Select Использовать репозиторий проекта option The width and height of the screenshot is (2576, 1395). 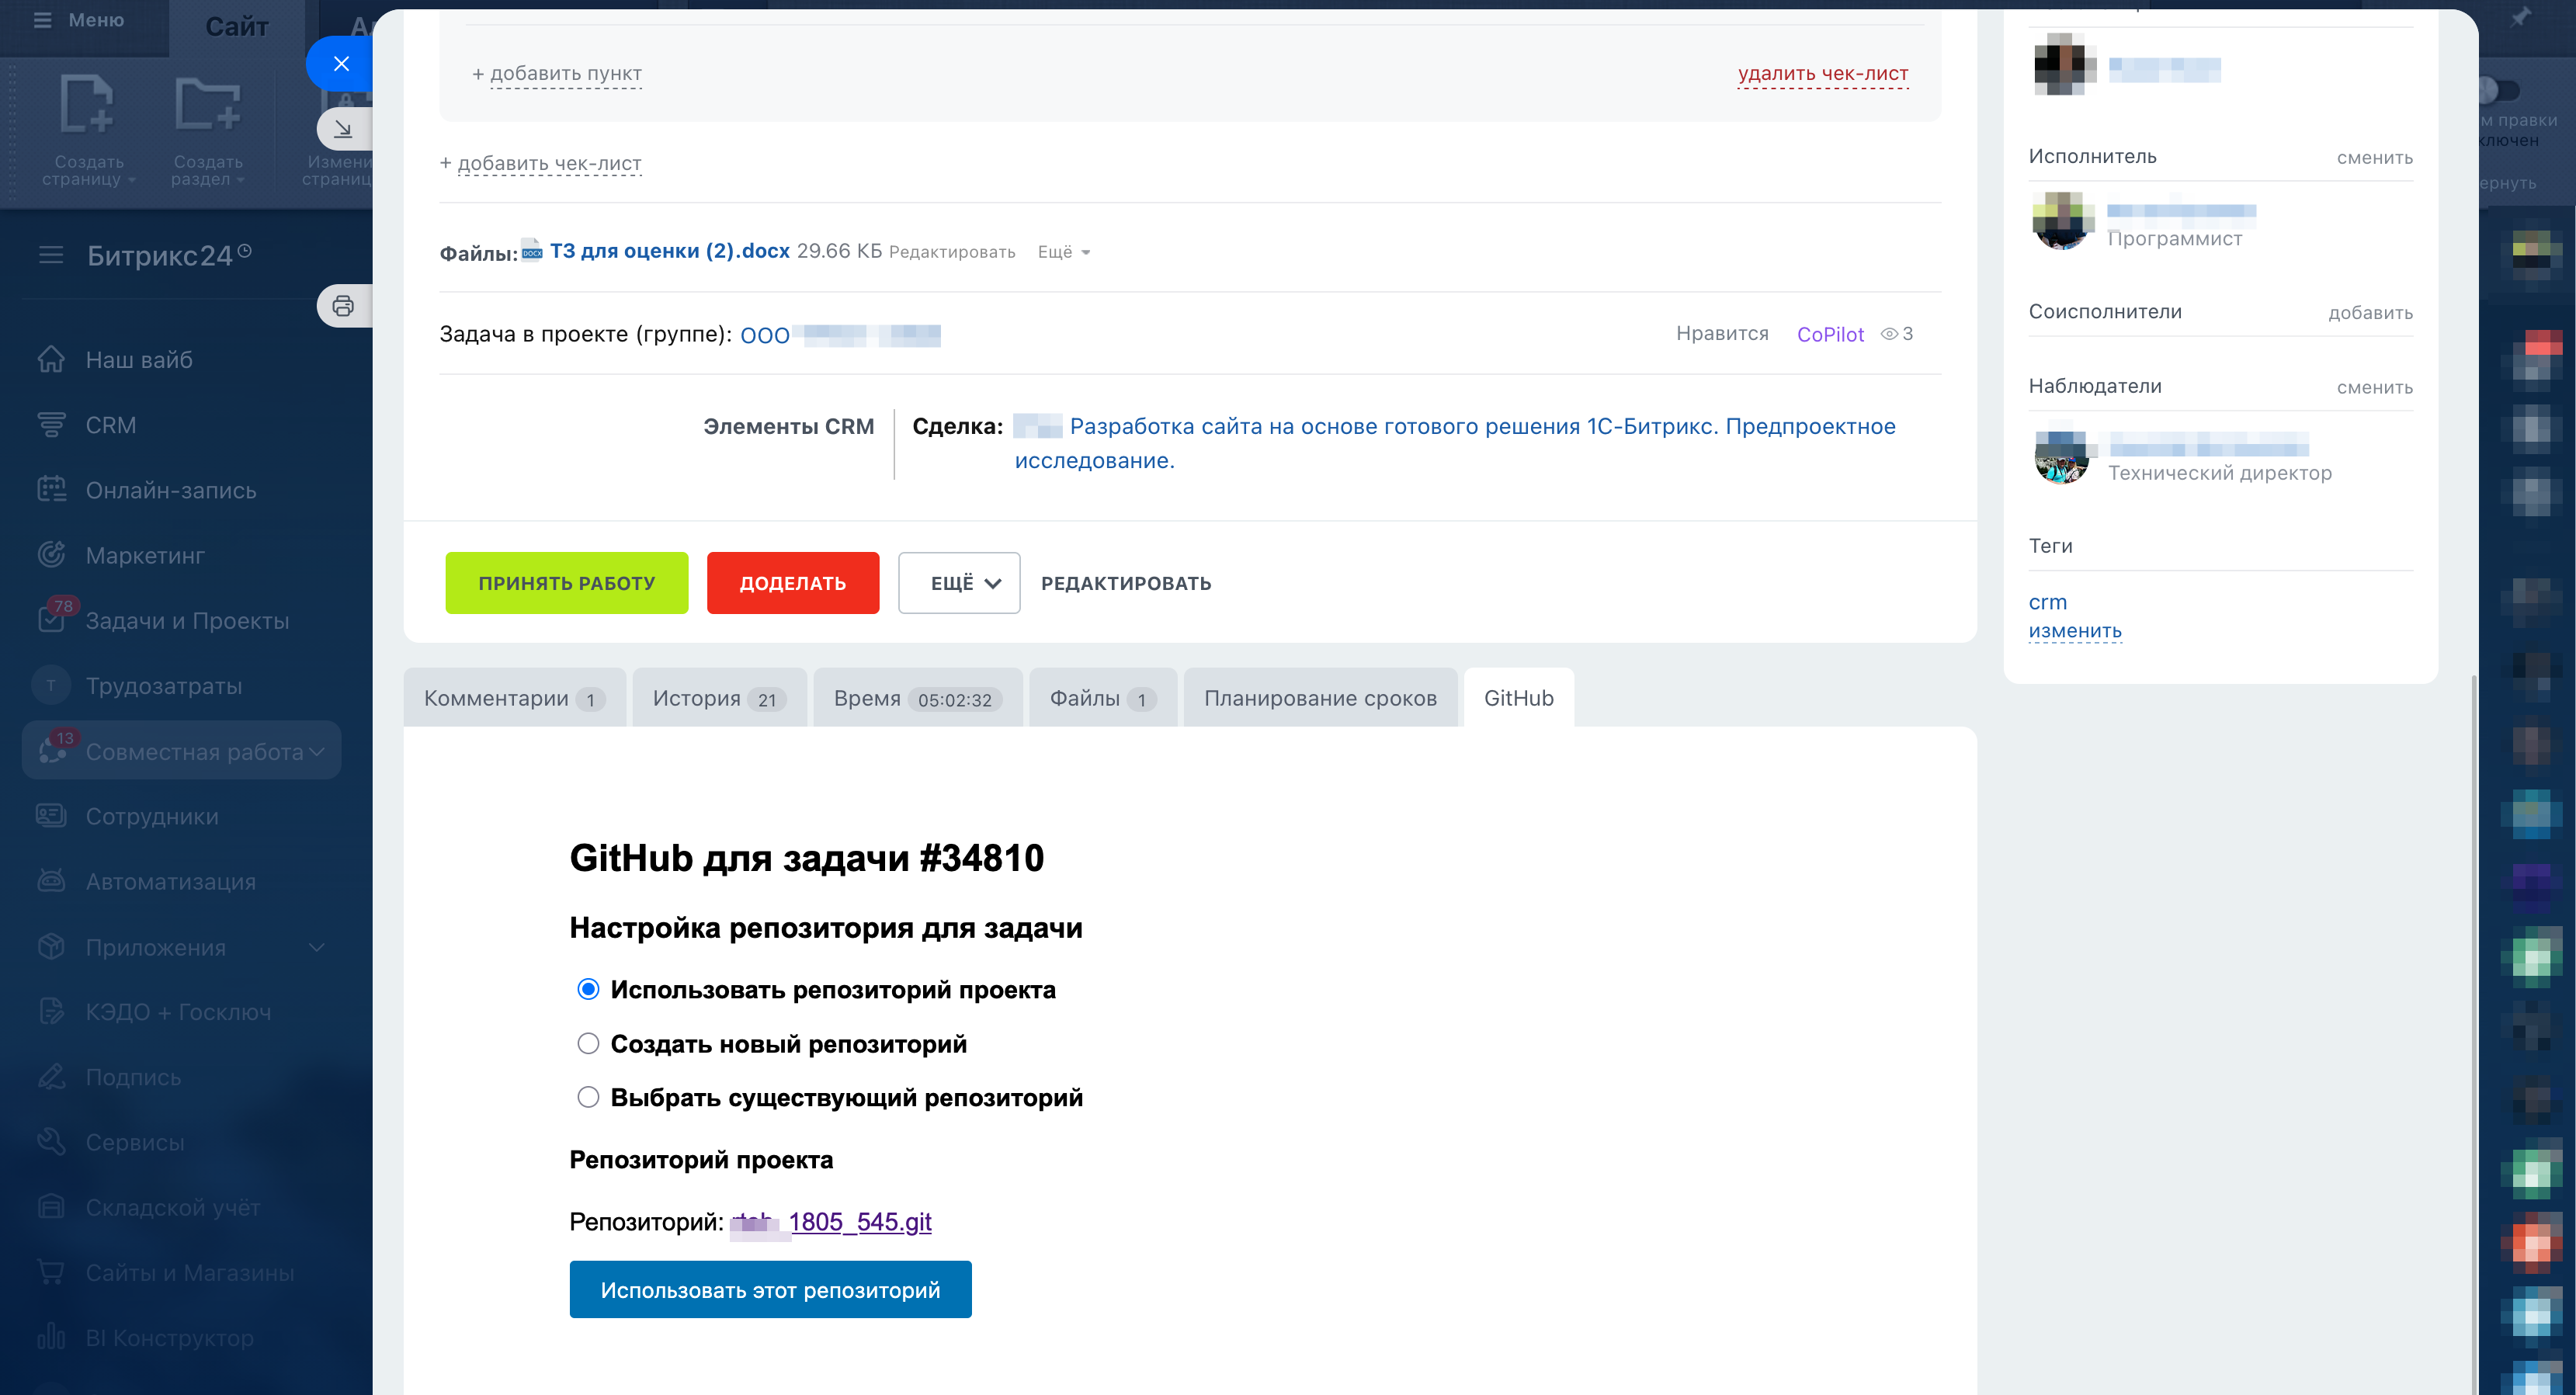tap(588, 989)
